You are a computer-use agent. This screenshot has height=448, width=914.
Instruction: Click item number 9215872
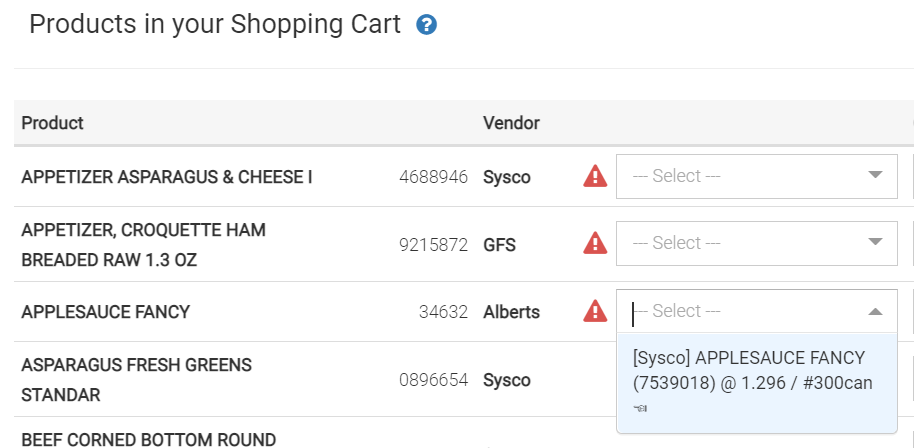coord(433,244)
